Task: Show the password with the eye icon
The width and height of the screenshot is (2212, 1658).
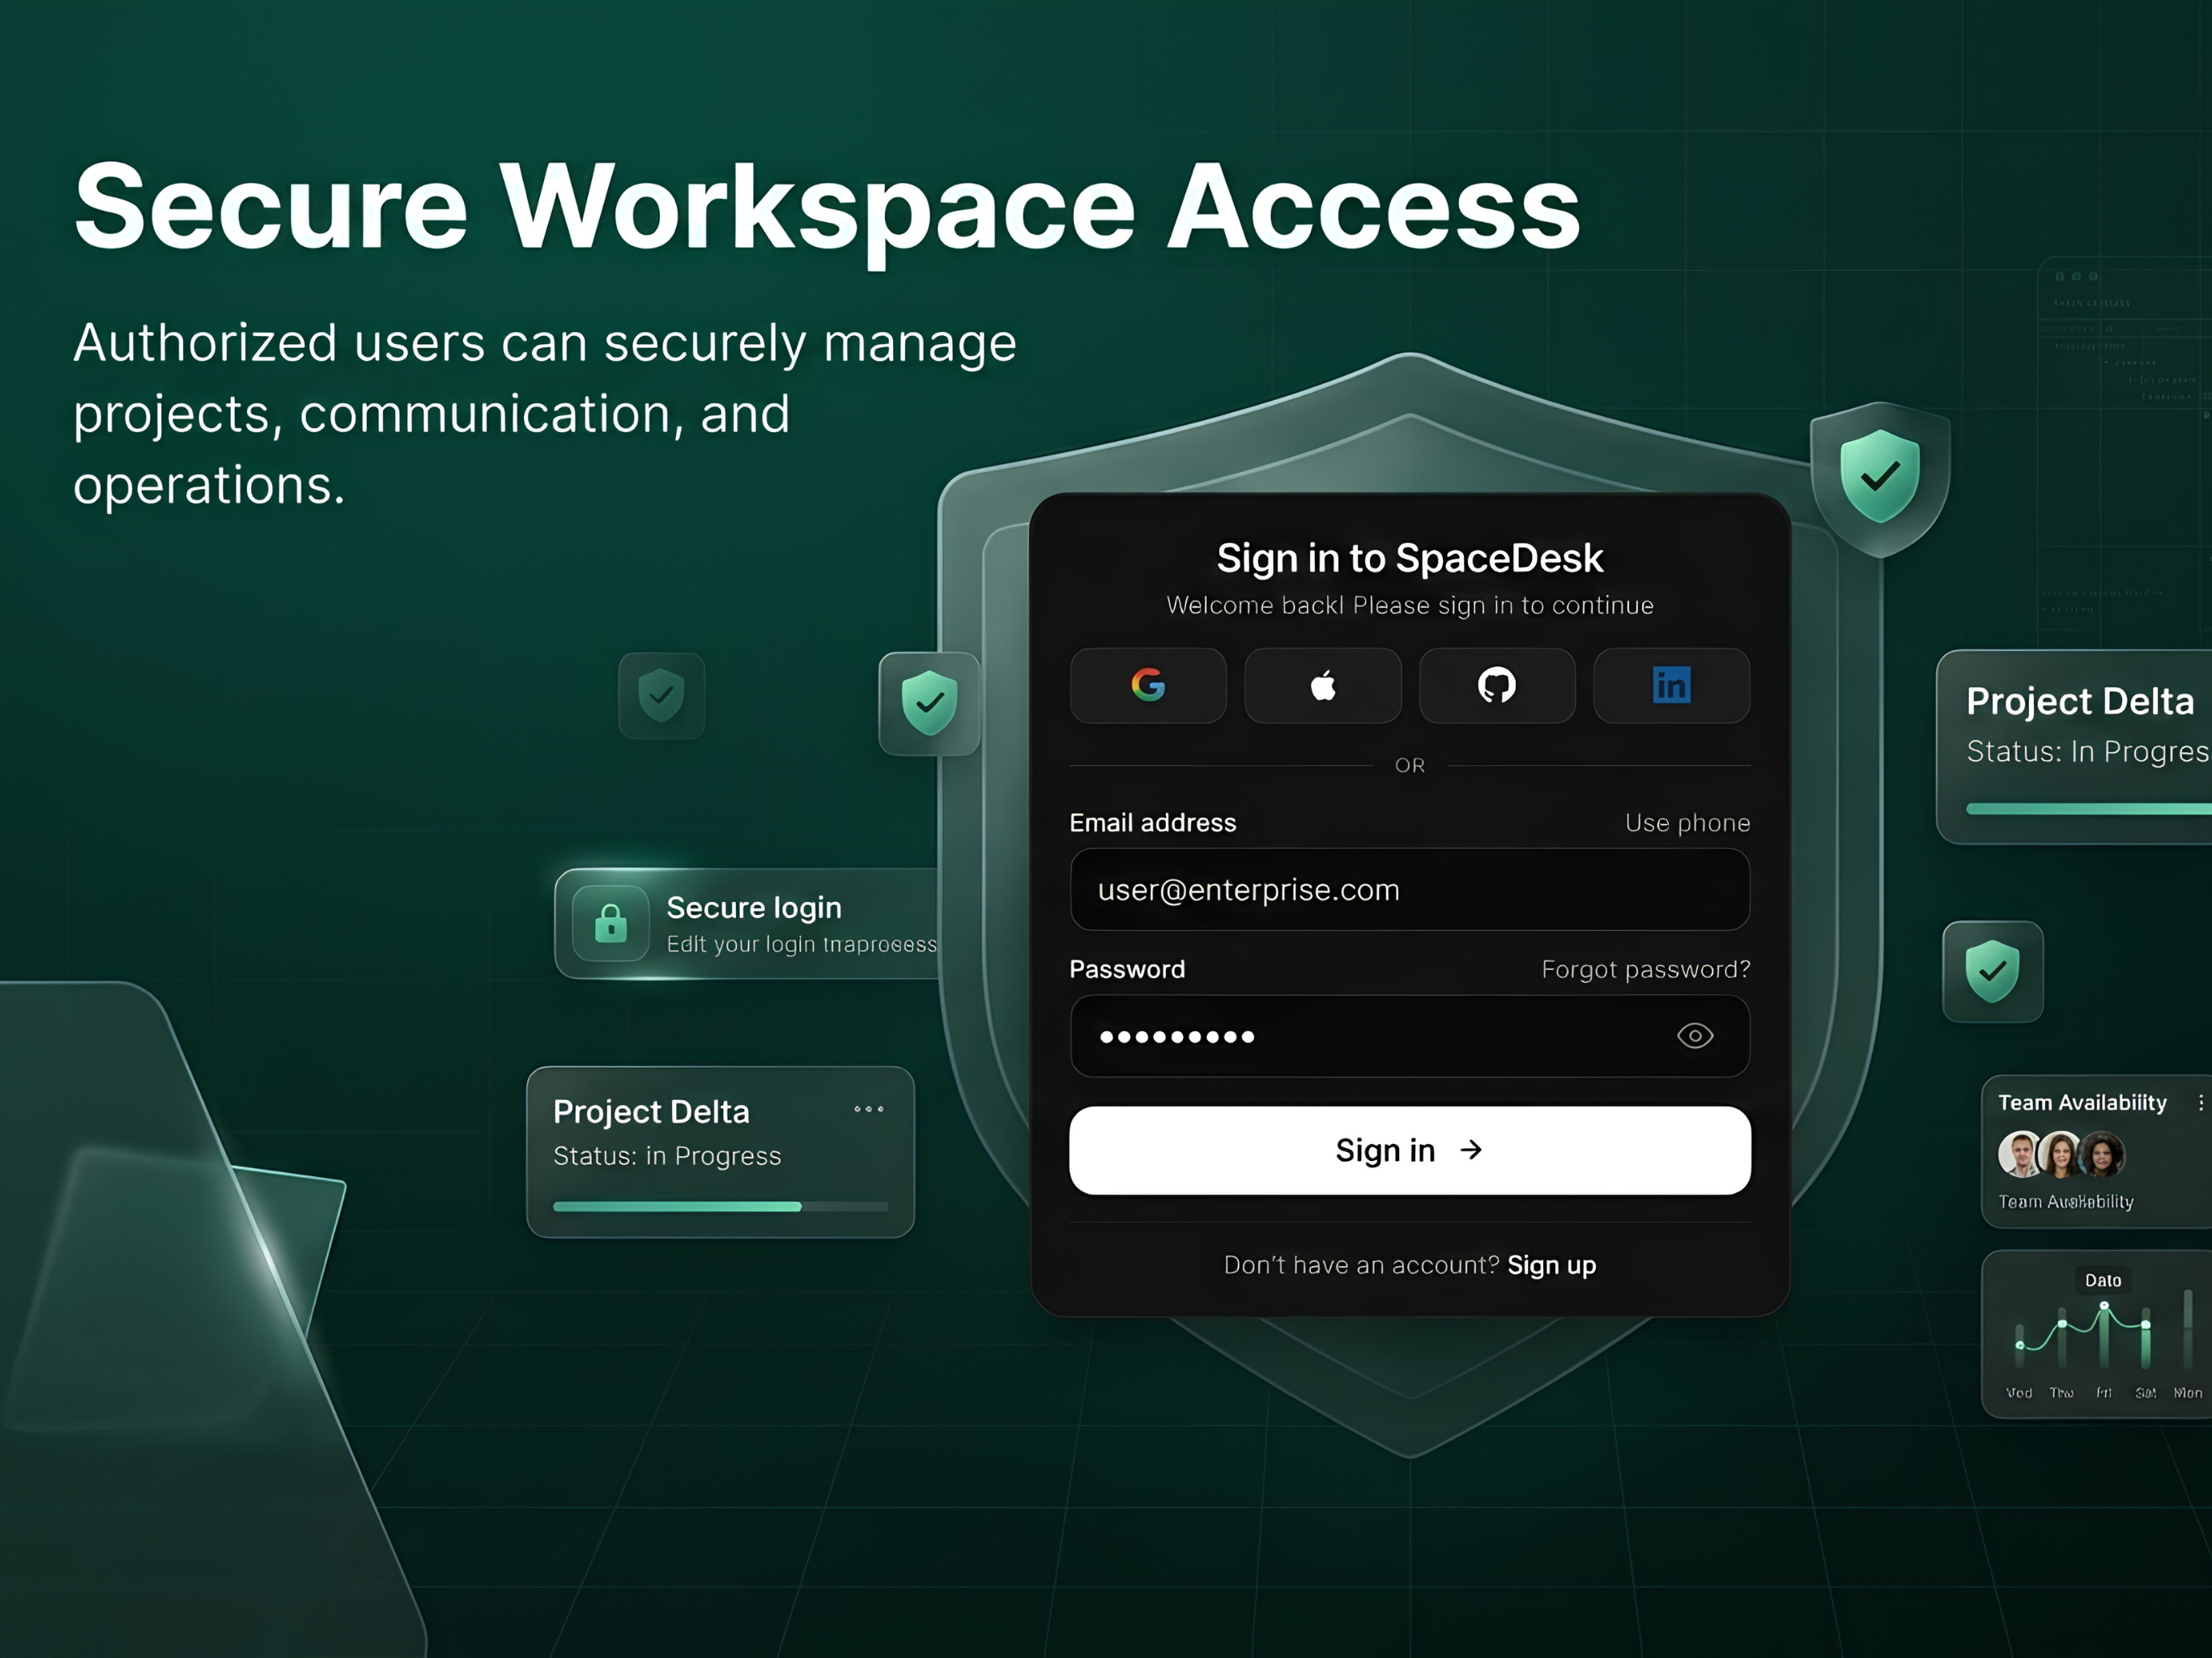Action: pyautogui.click(x=1695, y=1036)
